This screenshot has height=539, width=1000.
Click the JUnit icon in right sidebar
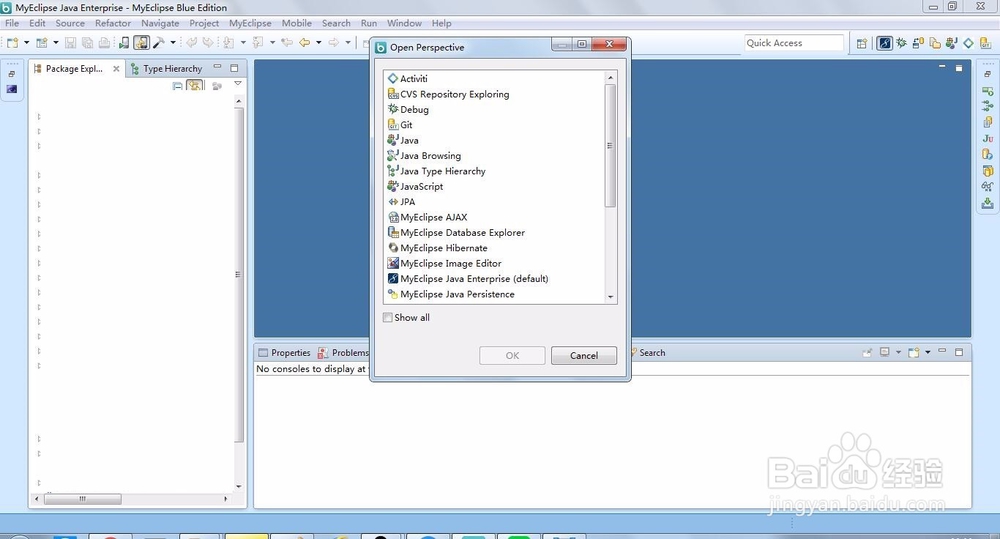(x=988, y=138)
